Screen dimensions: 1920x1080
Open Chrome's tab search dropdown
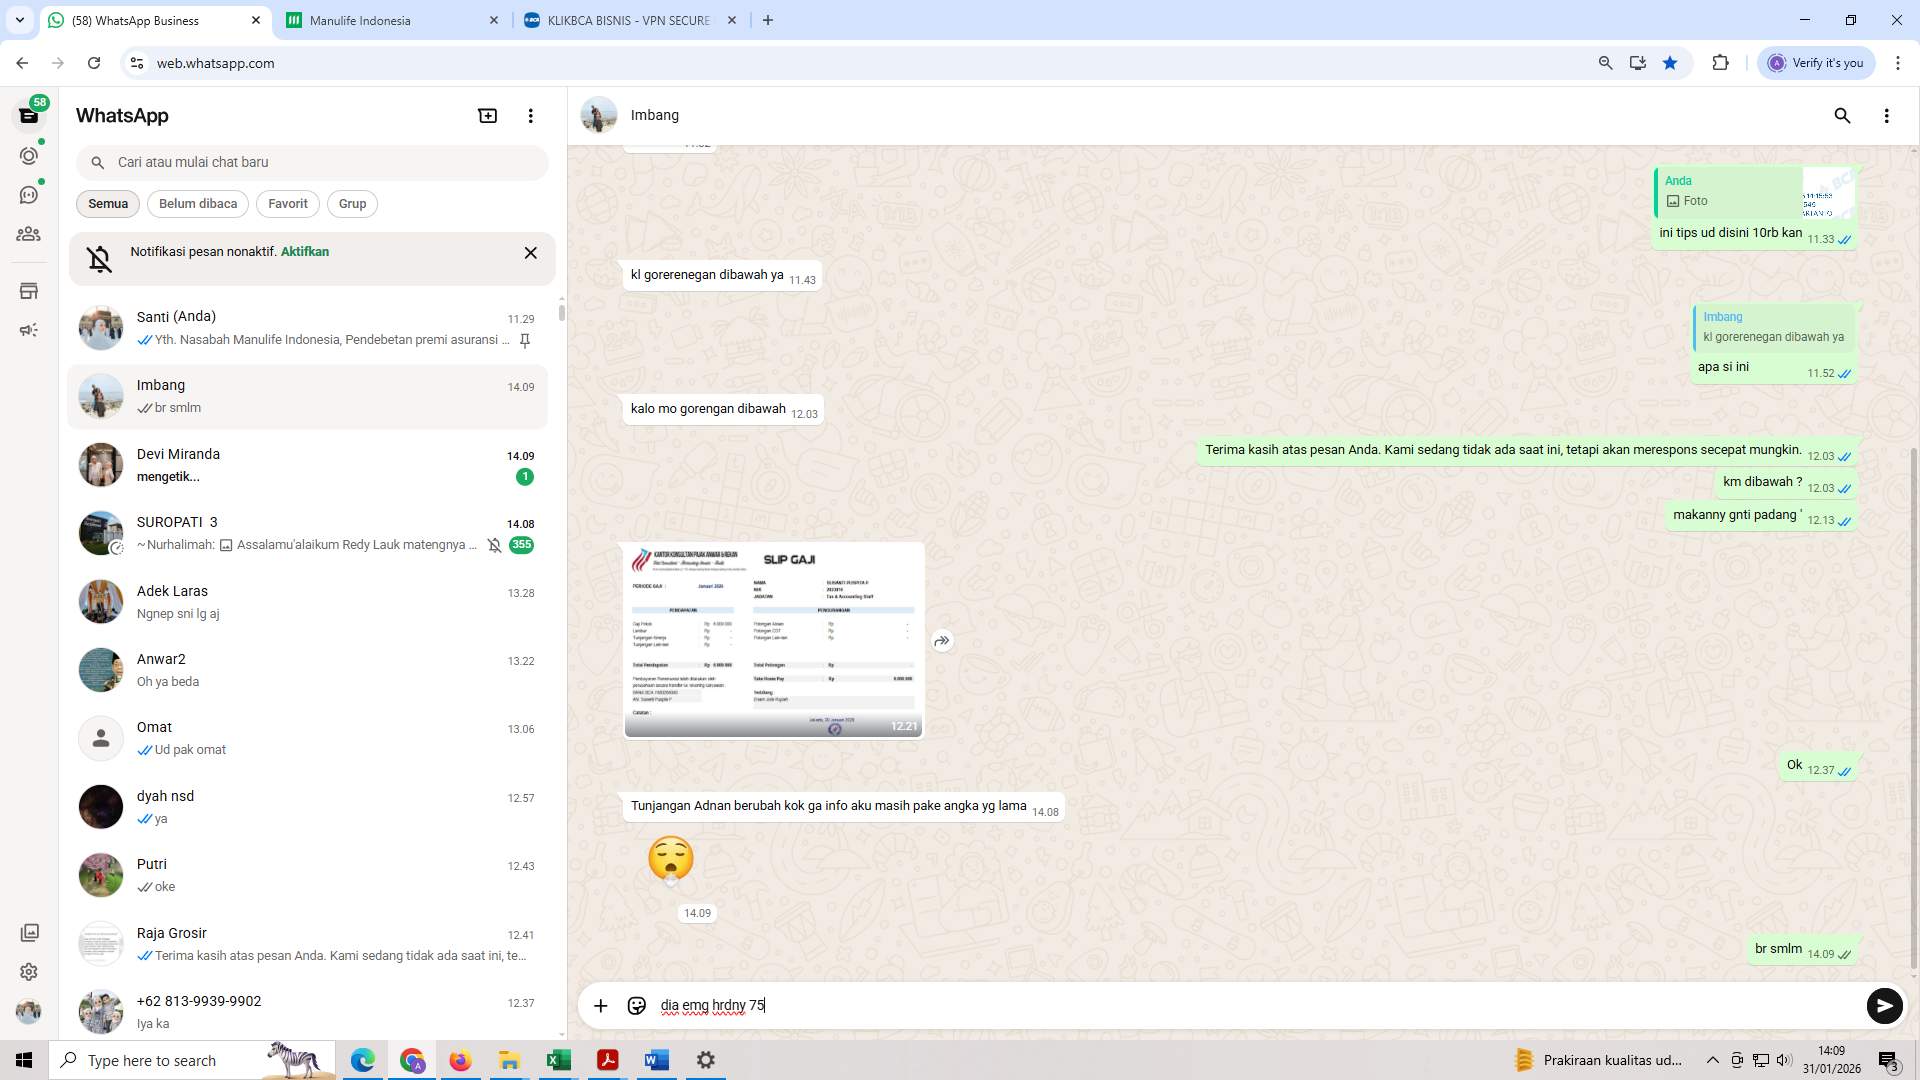pyautogui.click(x=18, y=20)
